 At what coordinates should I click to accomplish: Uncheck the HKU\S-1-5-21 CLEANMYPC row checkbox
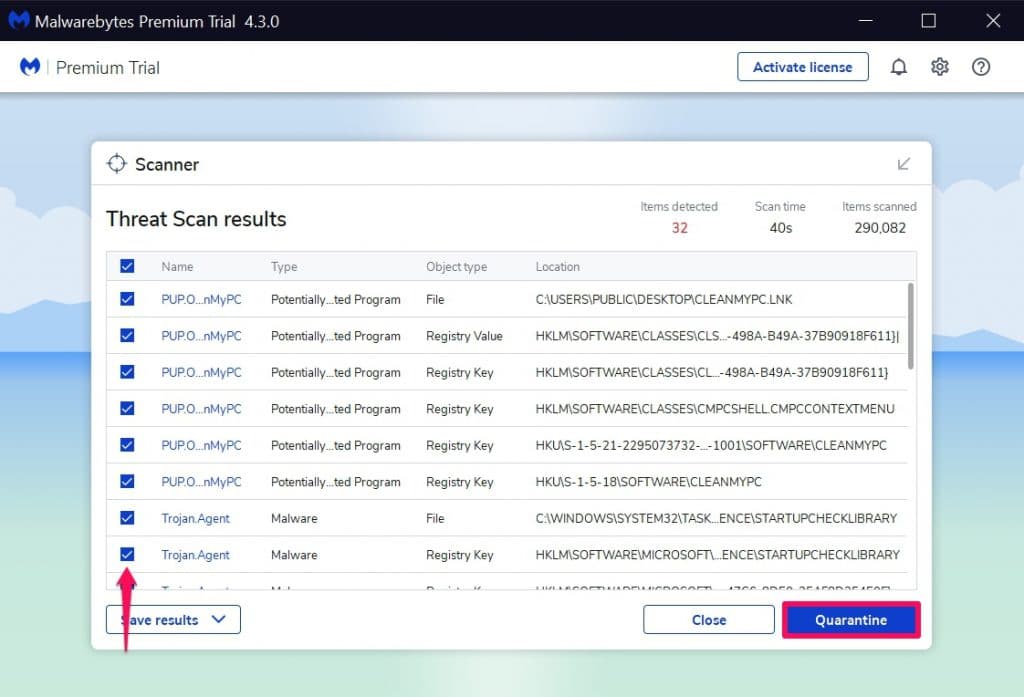click(x=127, y=445)
